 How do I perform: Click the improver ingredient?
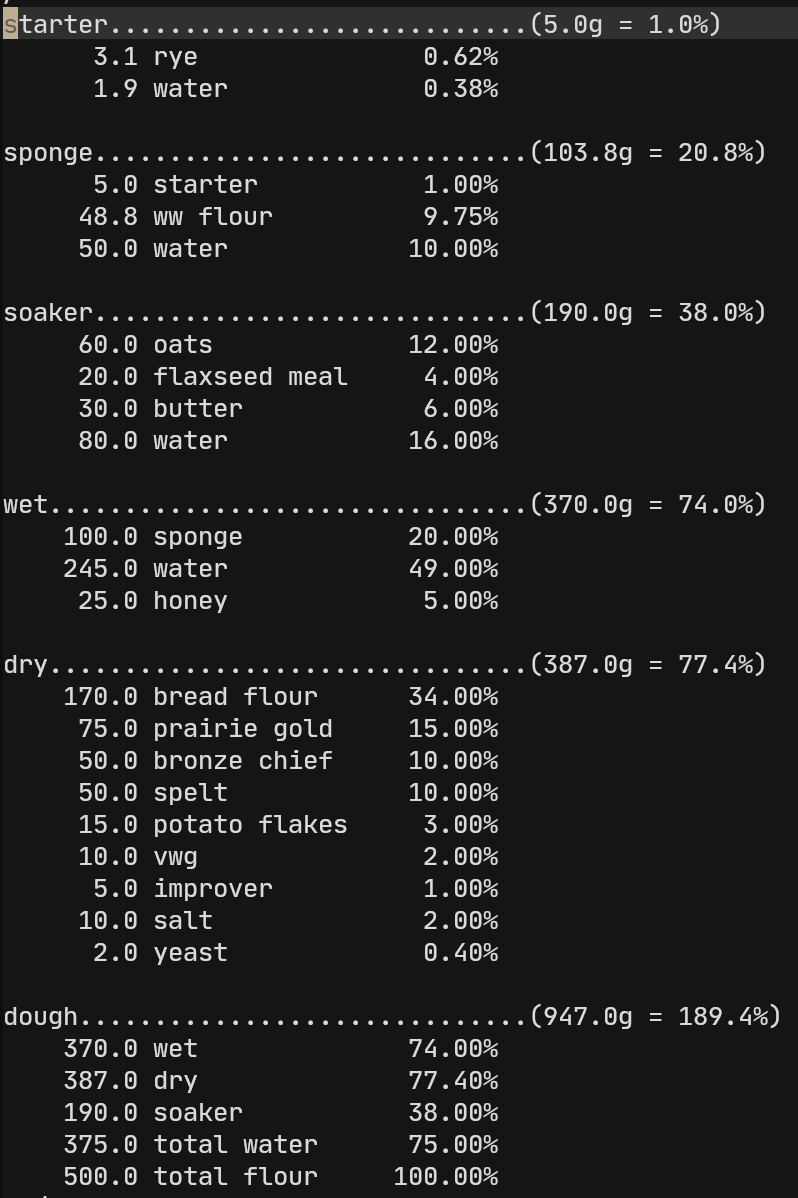tap(212, 889)
